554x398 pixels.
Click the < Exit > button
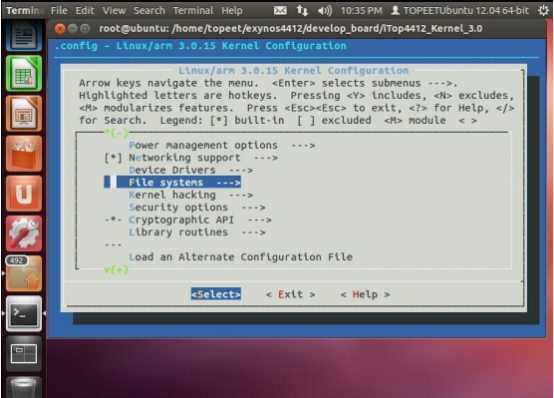290,294
